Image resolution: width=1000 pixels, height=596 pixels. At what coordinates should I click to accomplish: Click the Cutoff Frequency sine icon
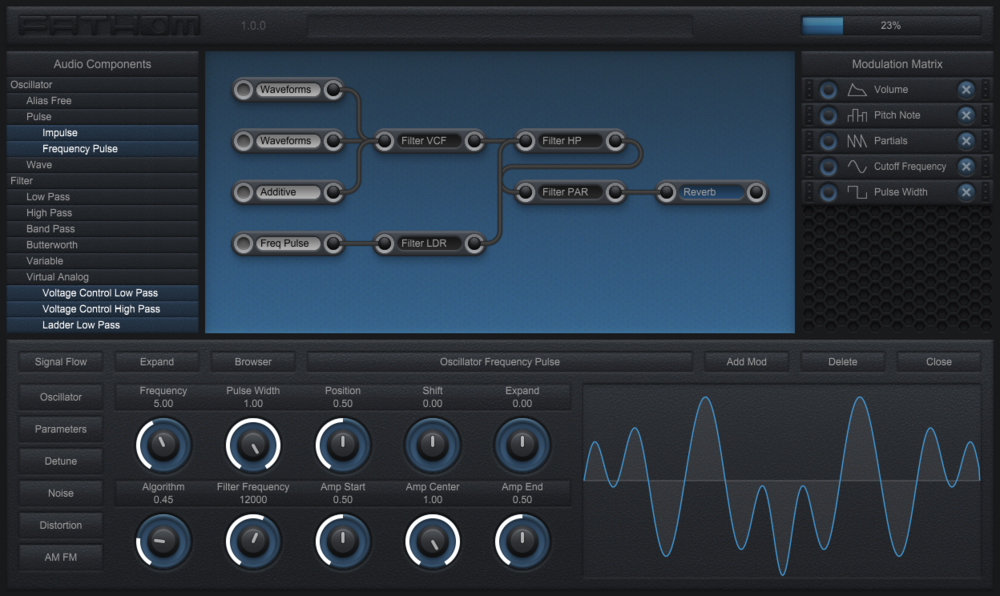tap(857, 166)
